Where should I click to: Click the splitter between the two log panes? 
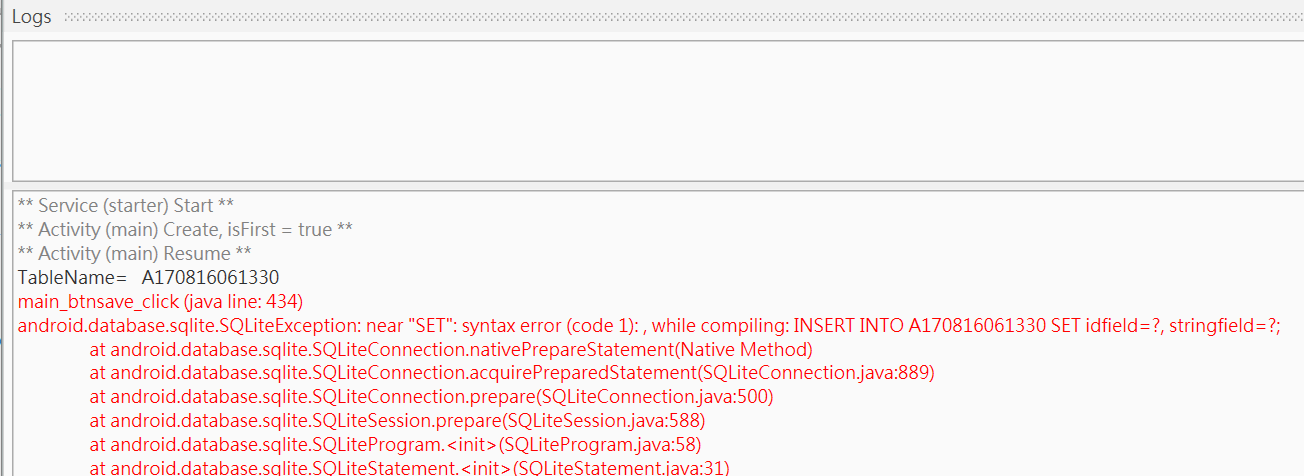tap(656, 185)
